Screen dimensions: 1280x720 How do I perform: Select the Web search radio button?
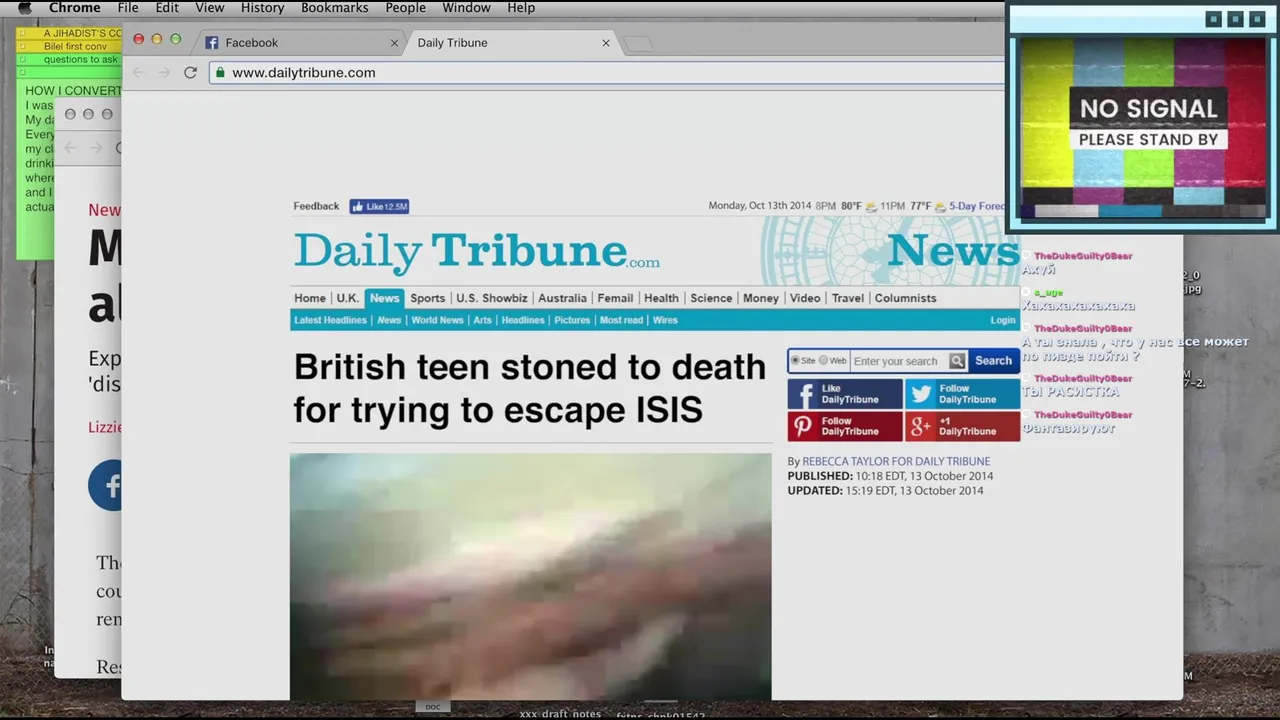pos(823,361)
